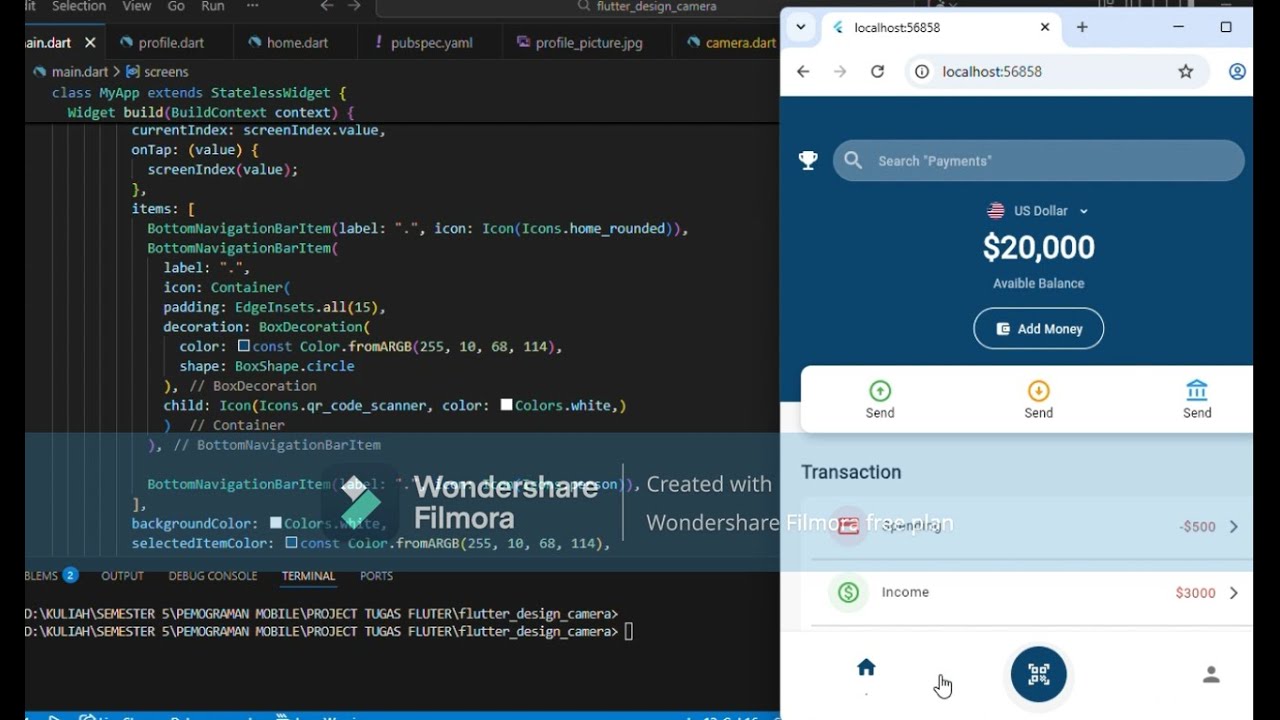Reload the localhost page in the browser

(x=877, y=71)
